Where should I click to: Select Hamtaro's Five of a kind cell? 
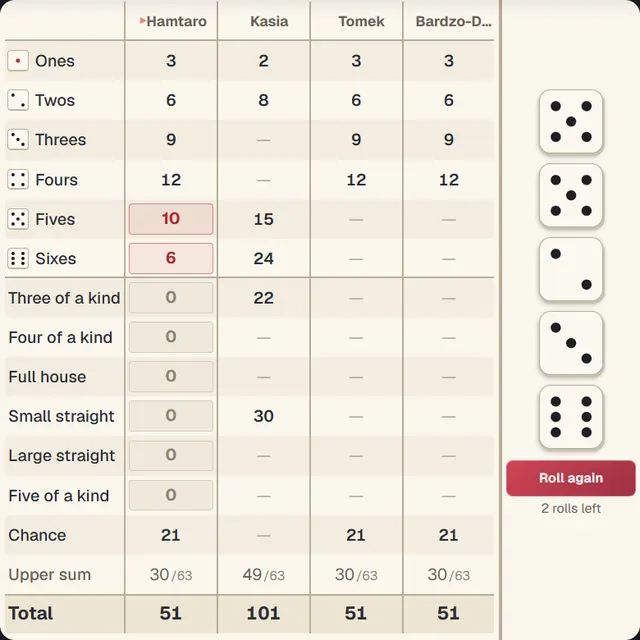pos(171,495)
